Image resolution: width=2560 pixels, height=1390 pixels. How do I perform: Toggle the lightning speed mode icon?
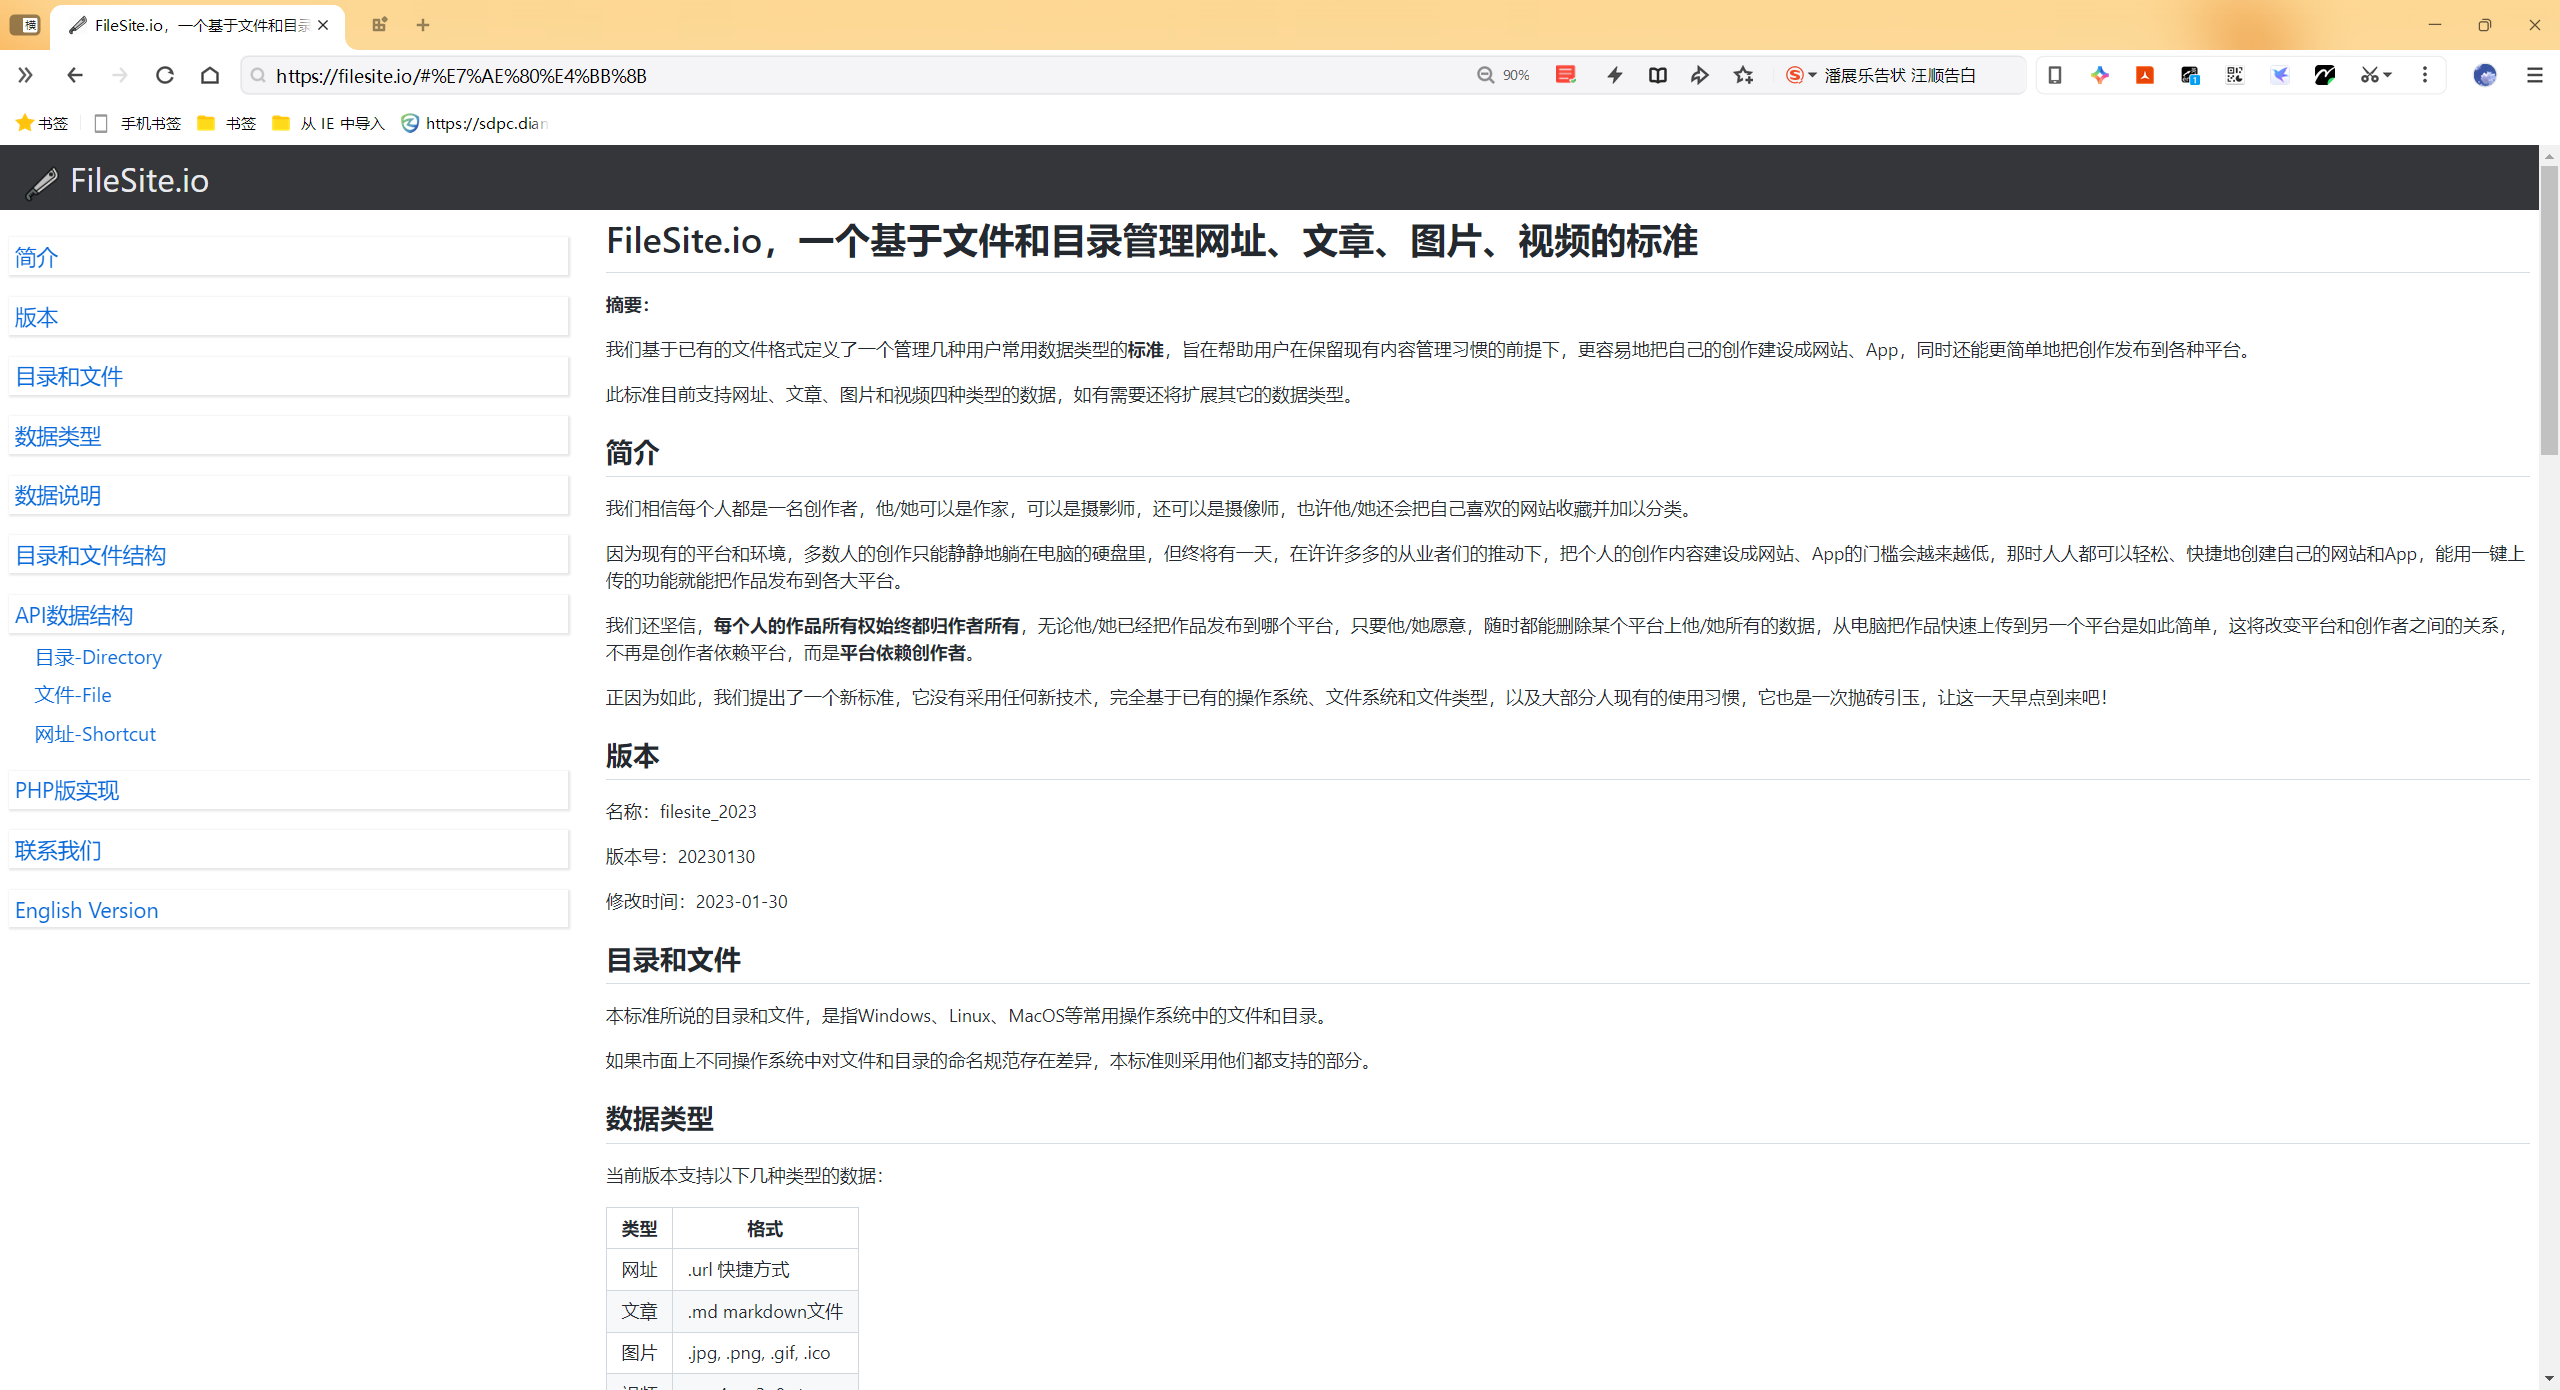(1615, 75)
